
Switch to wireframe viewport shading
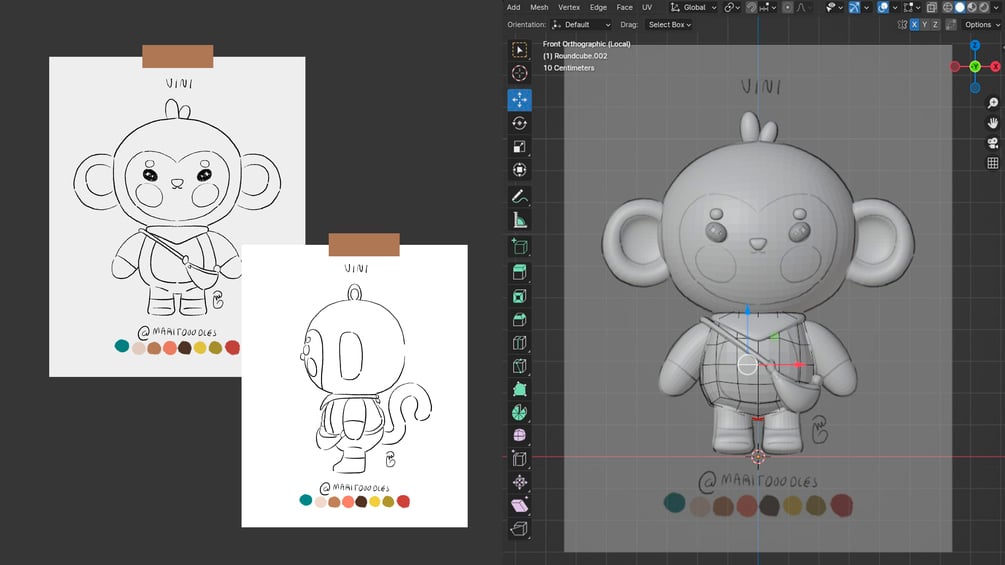tap(947, 7)
